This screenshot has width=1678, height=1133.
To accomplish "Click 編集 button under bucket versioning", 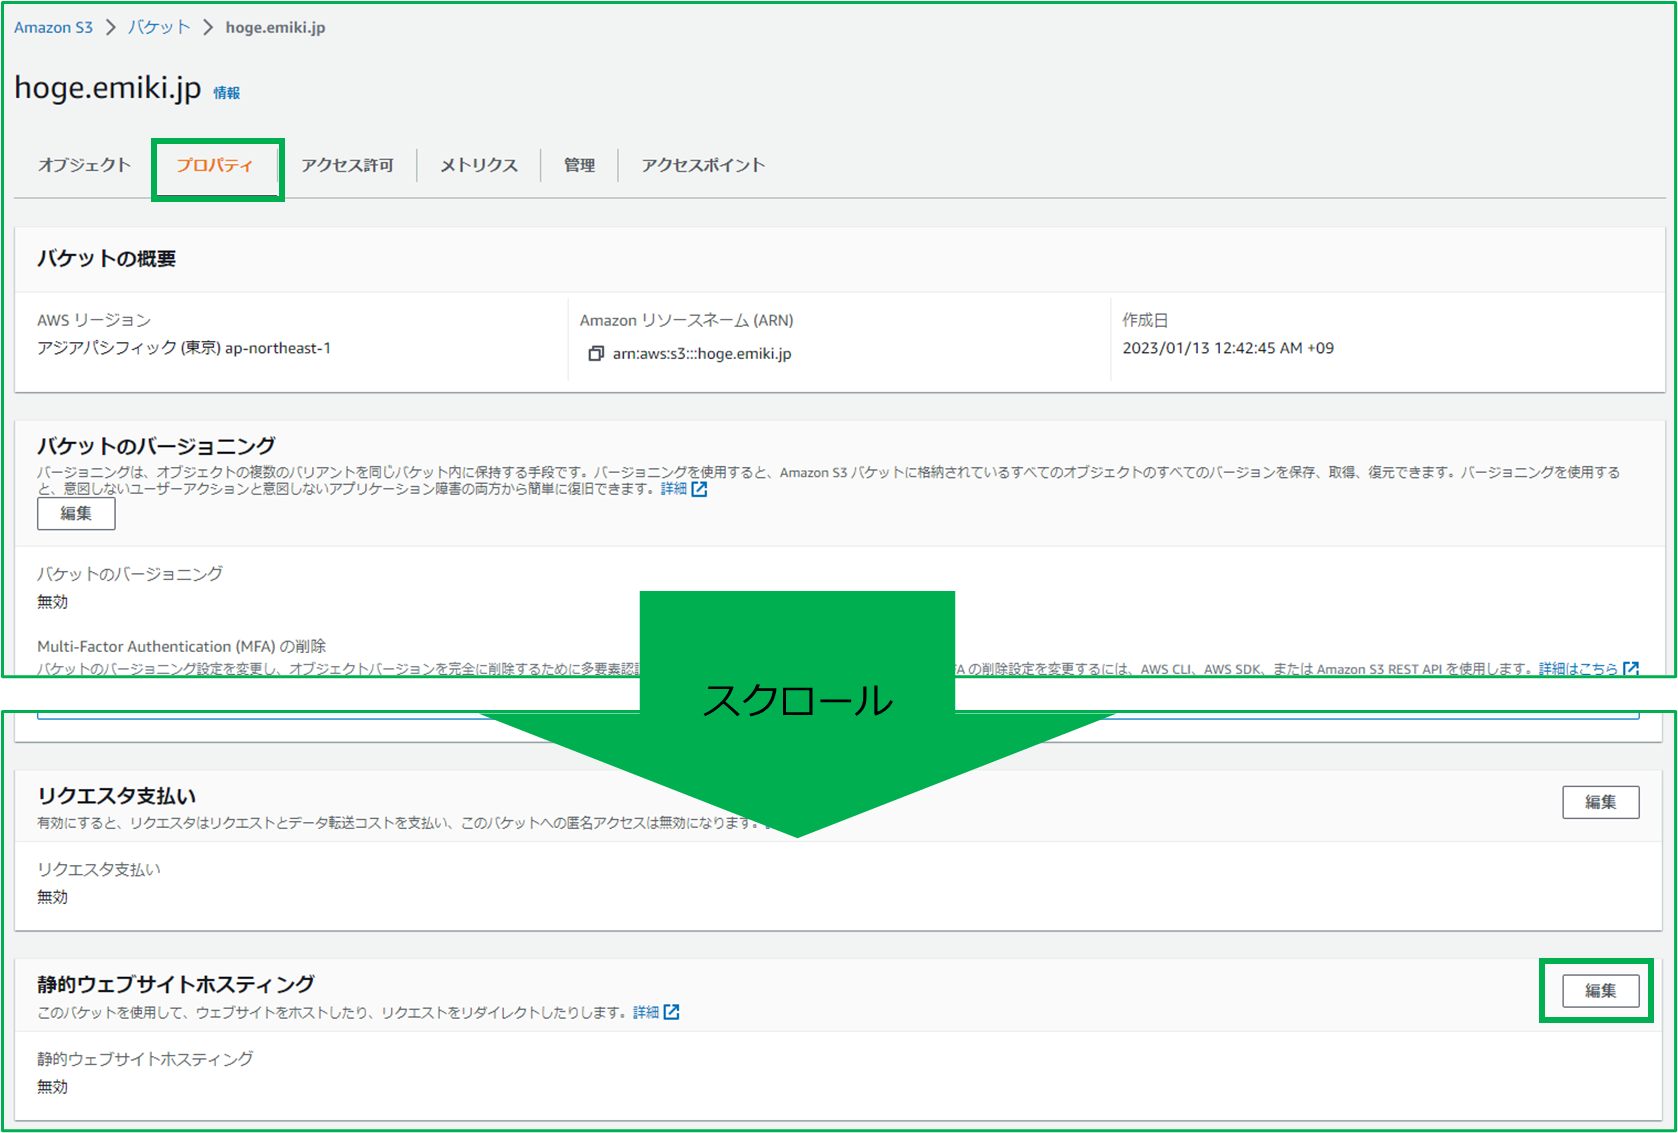I will (x=76, y=513).
